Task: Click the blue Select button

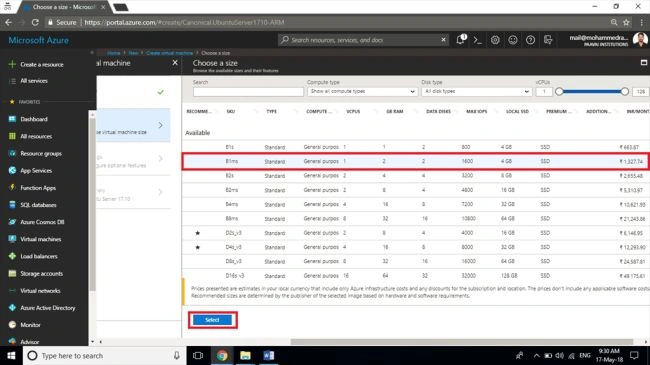Action: coord(212,320)
